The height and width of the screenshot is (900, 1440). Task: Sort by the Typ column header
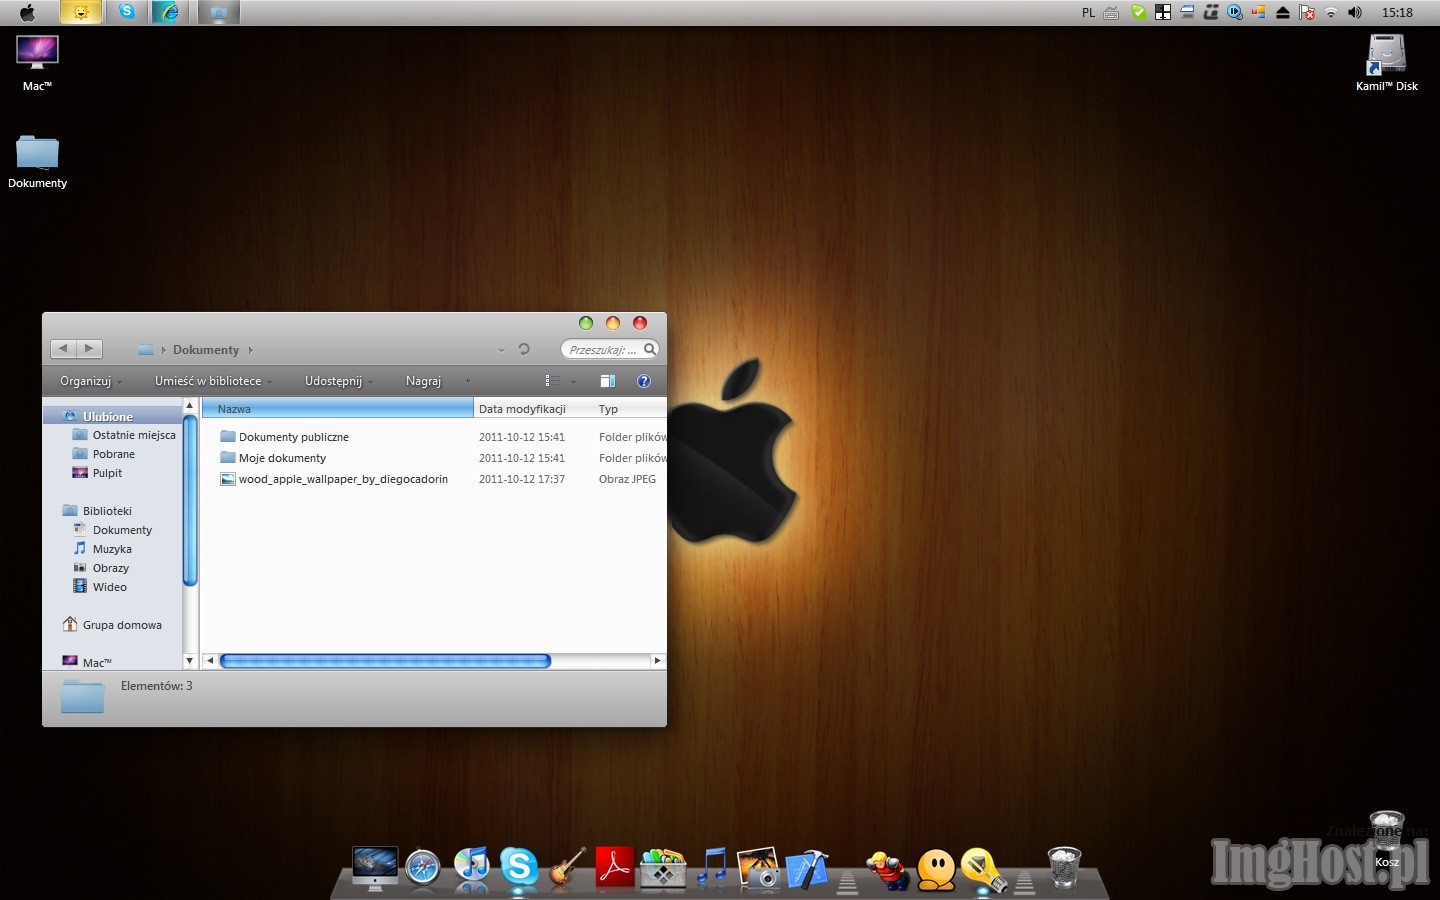point(630,408)
